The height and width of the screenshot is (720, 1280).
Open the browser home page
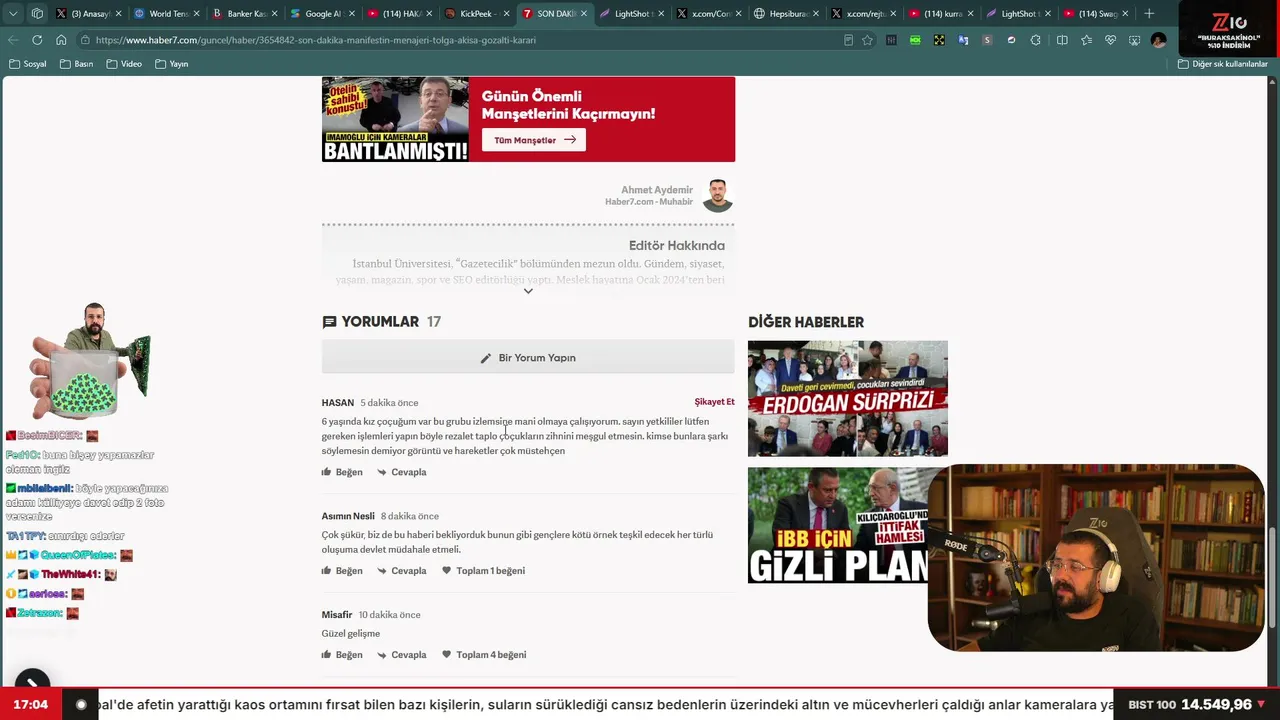[x=61, y=40]
